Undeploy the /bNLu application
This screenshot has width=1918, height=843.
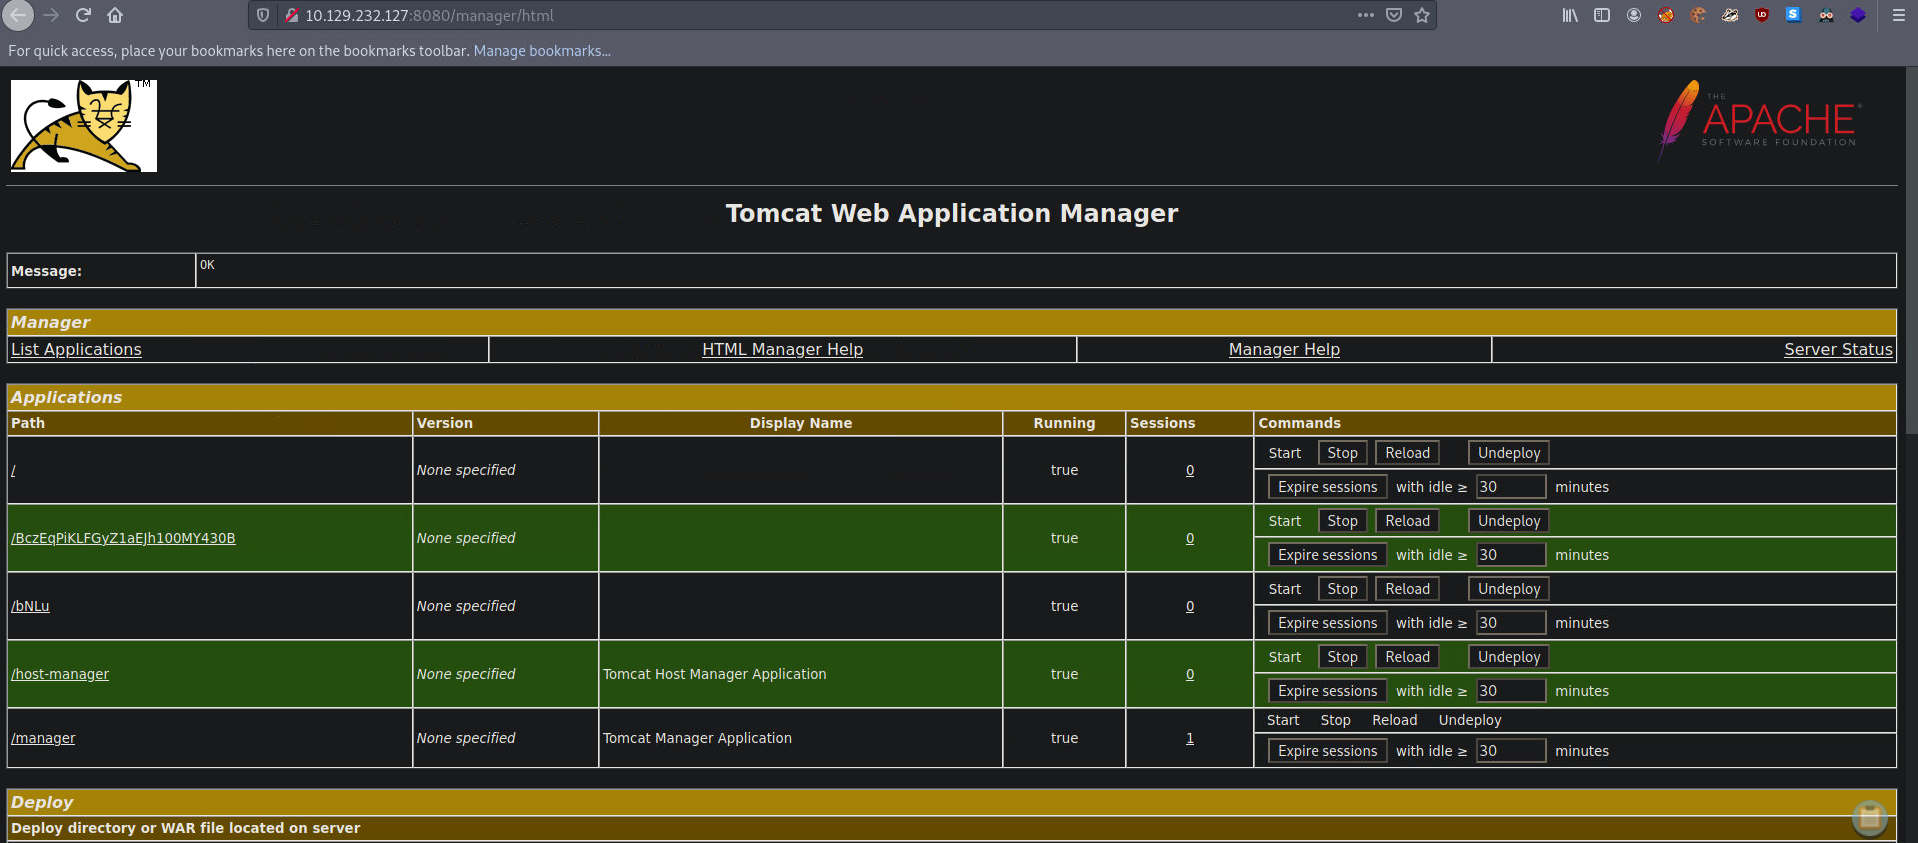coord(1509,589)
